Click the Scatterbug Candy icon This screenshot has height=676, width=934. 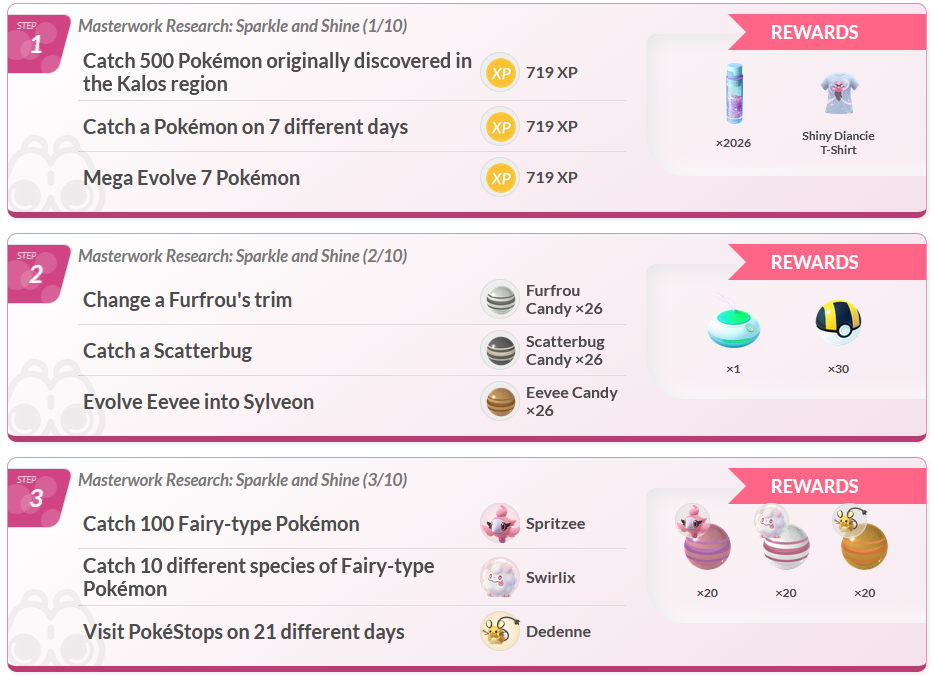pos(500,350)
